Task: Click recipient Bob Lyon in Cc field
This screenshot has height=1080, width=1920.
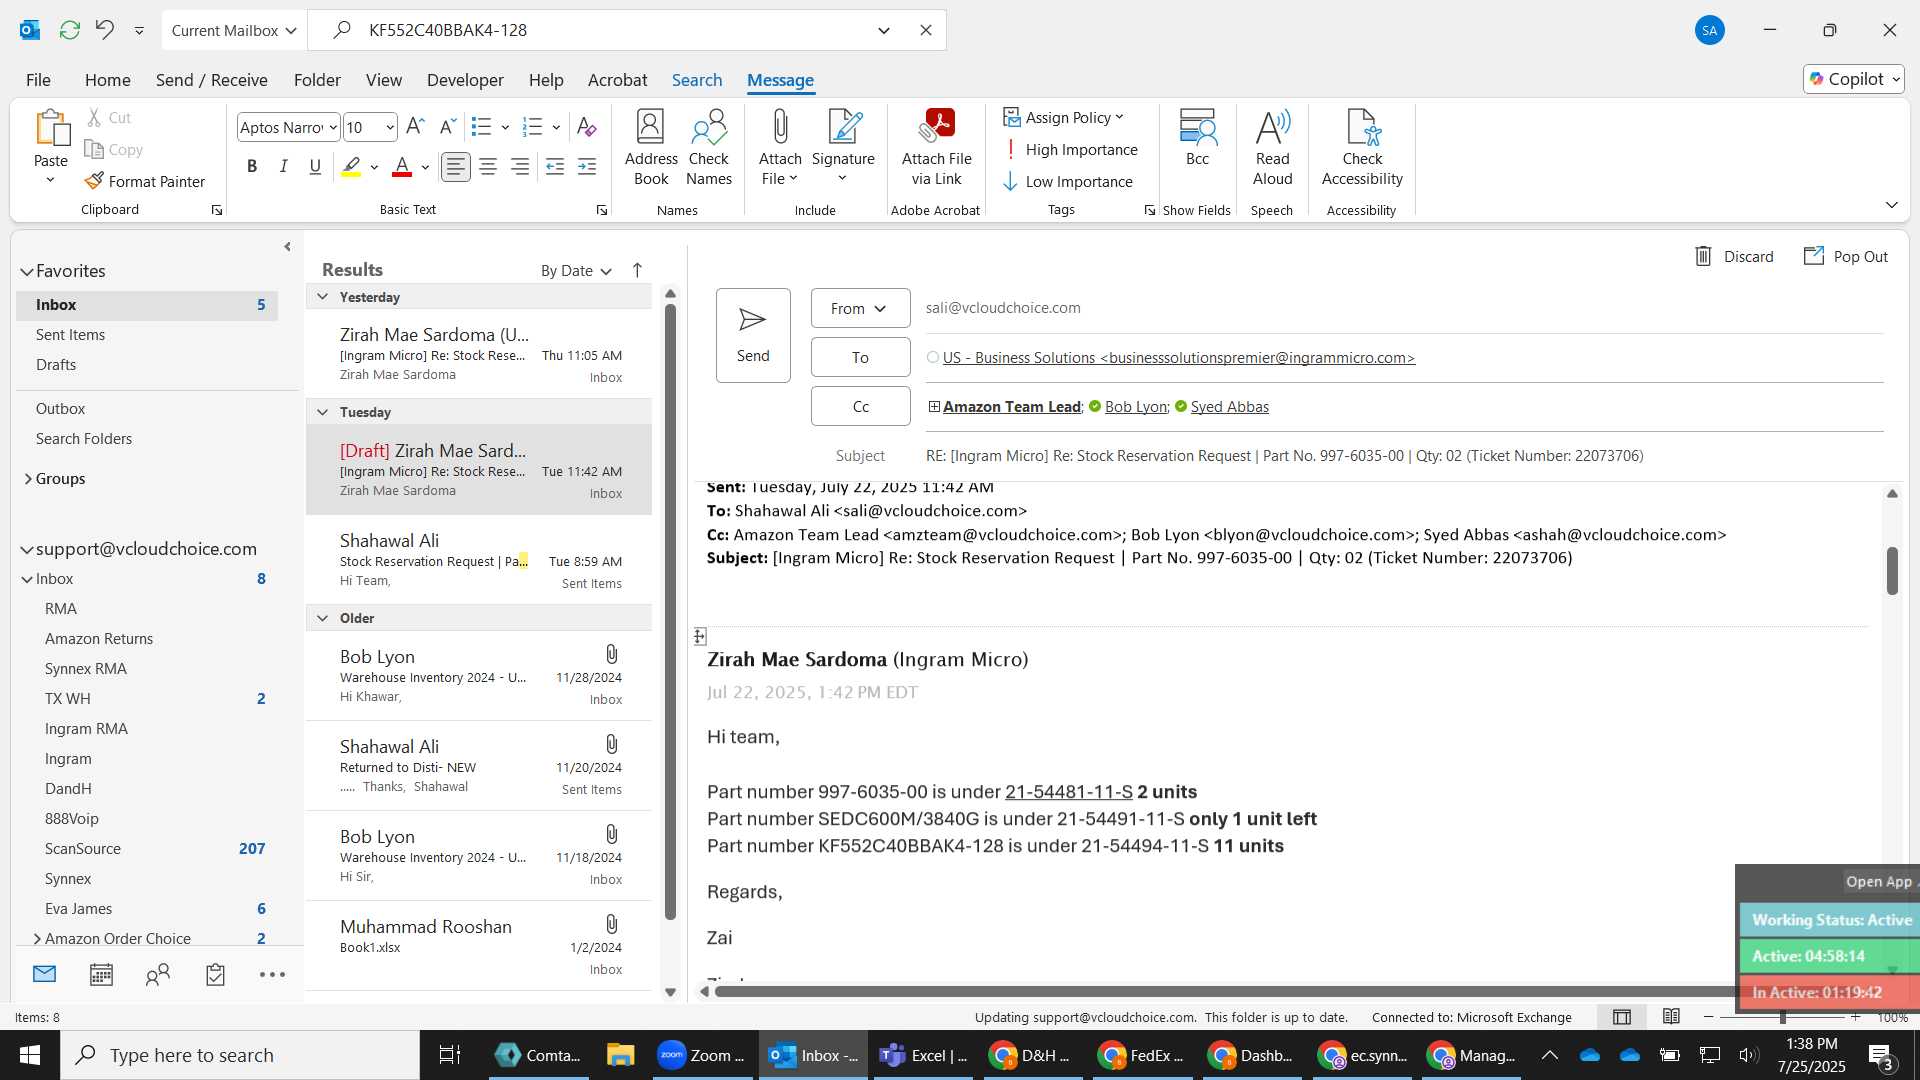Action: pyautogui.click(x=1136, y=407)
